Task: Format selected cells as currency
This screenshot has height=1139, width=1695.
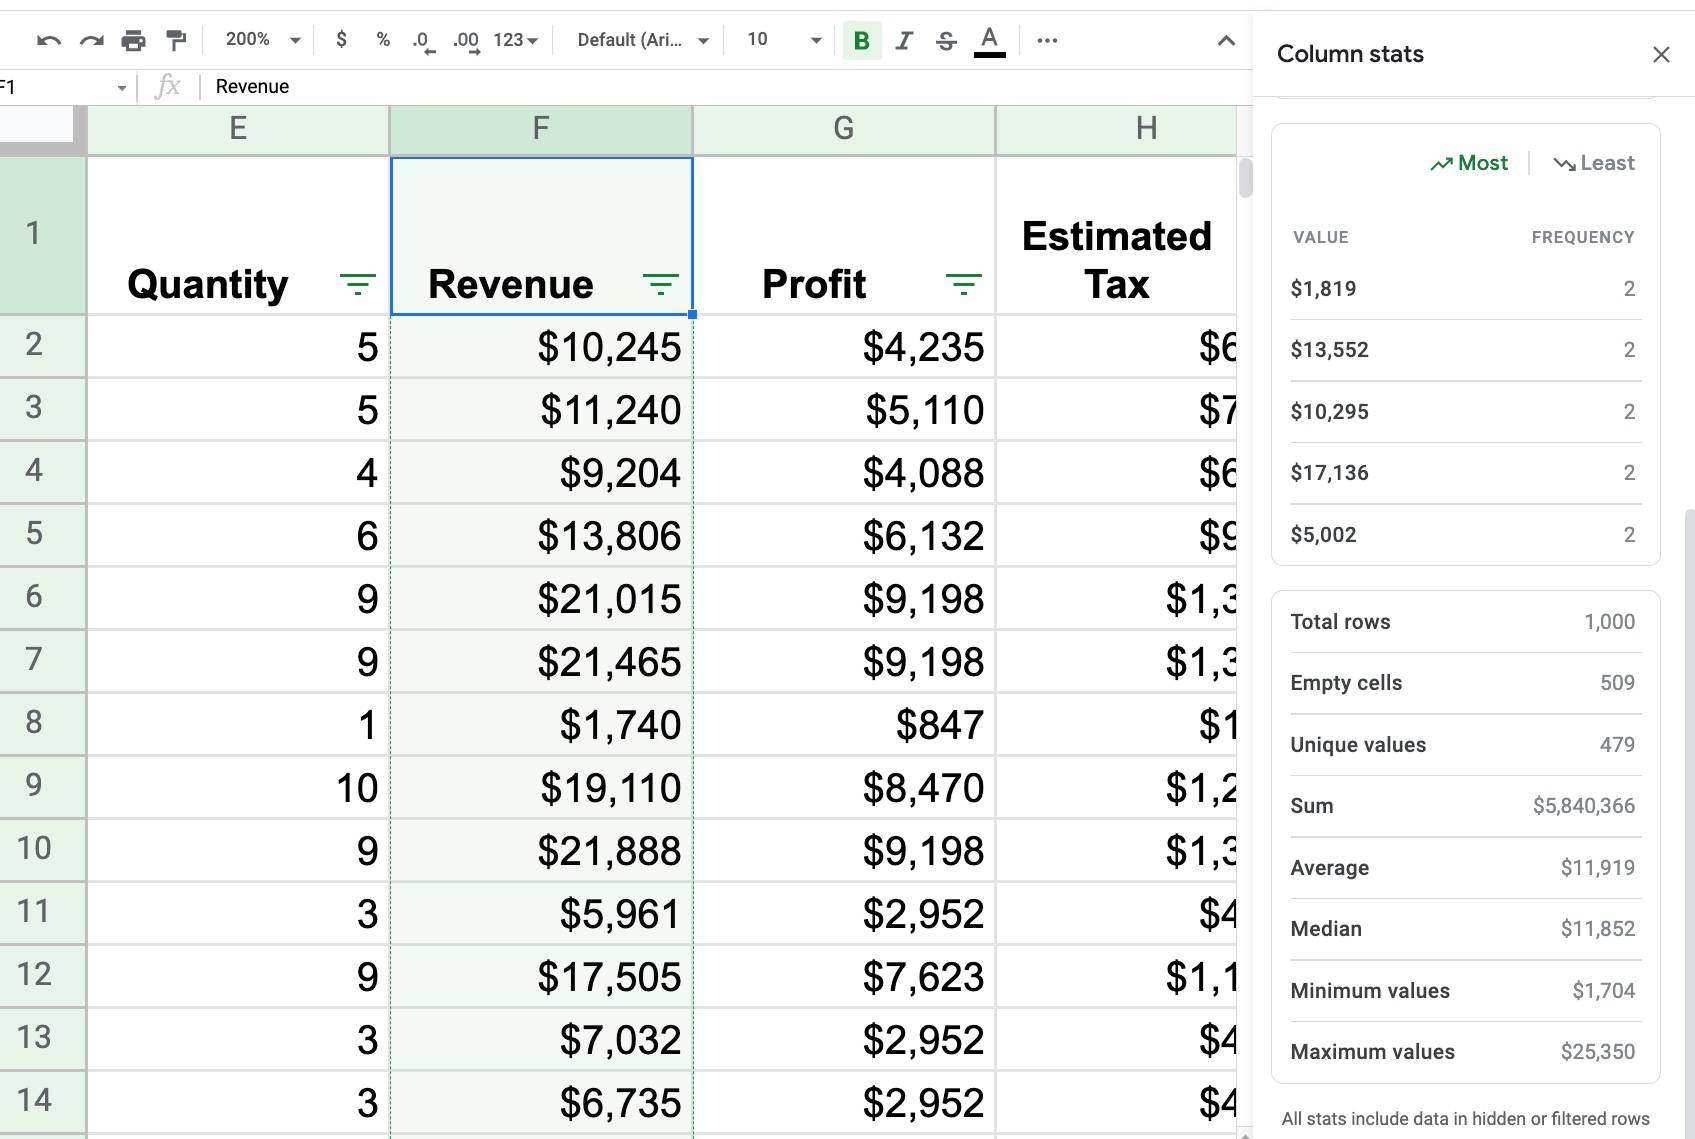Action: [x=341, y=40]
